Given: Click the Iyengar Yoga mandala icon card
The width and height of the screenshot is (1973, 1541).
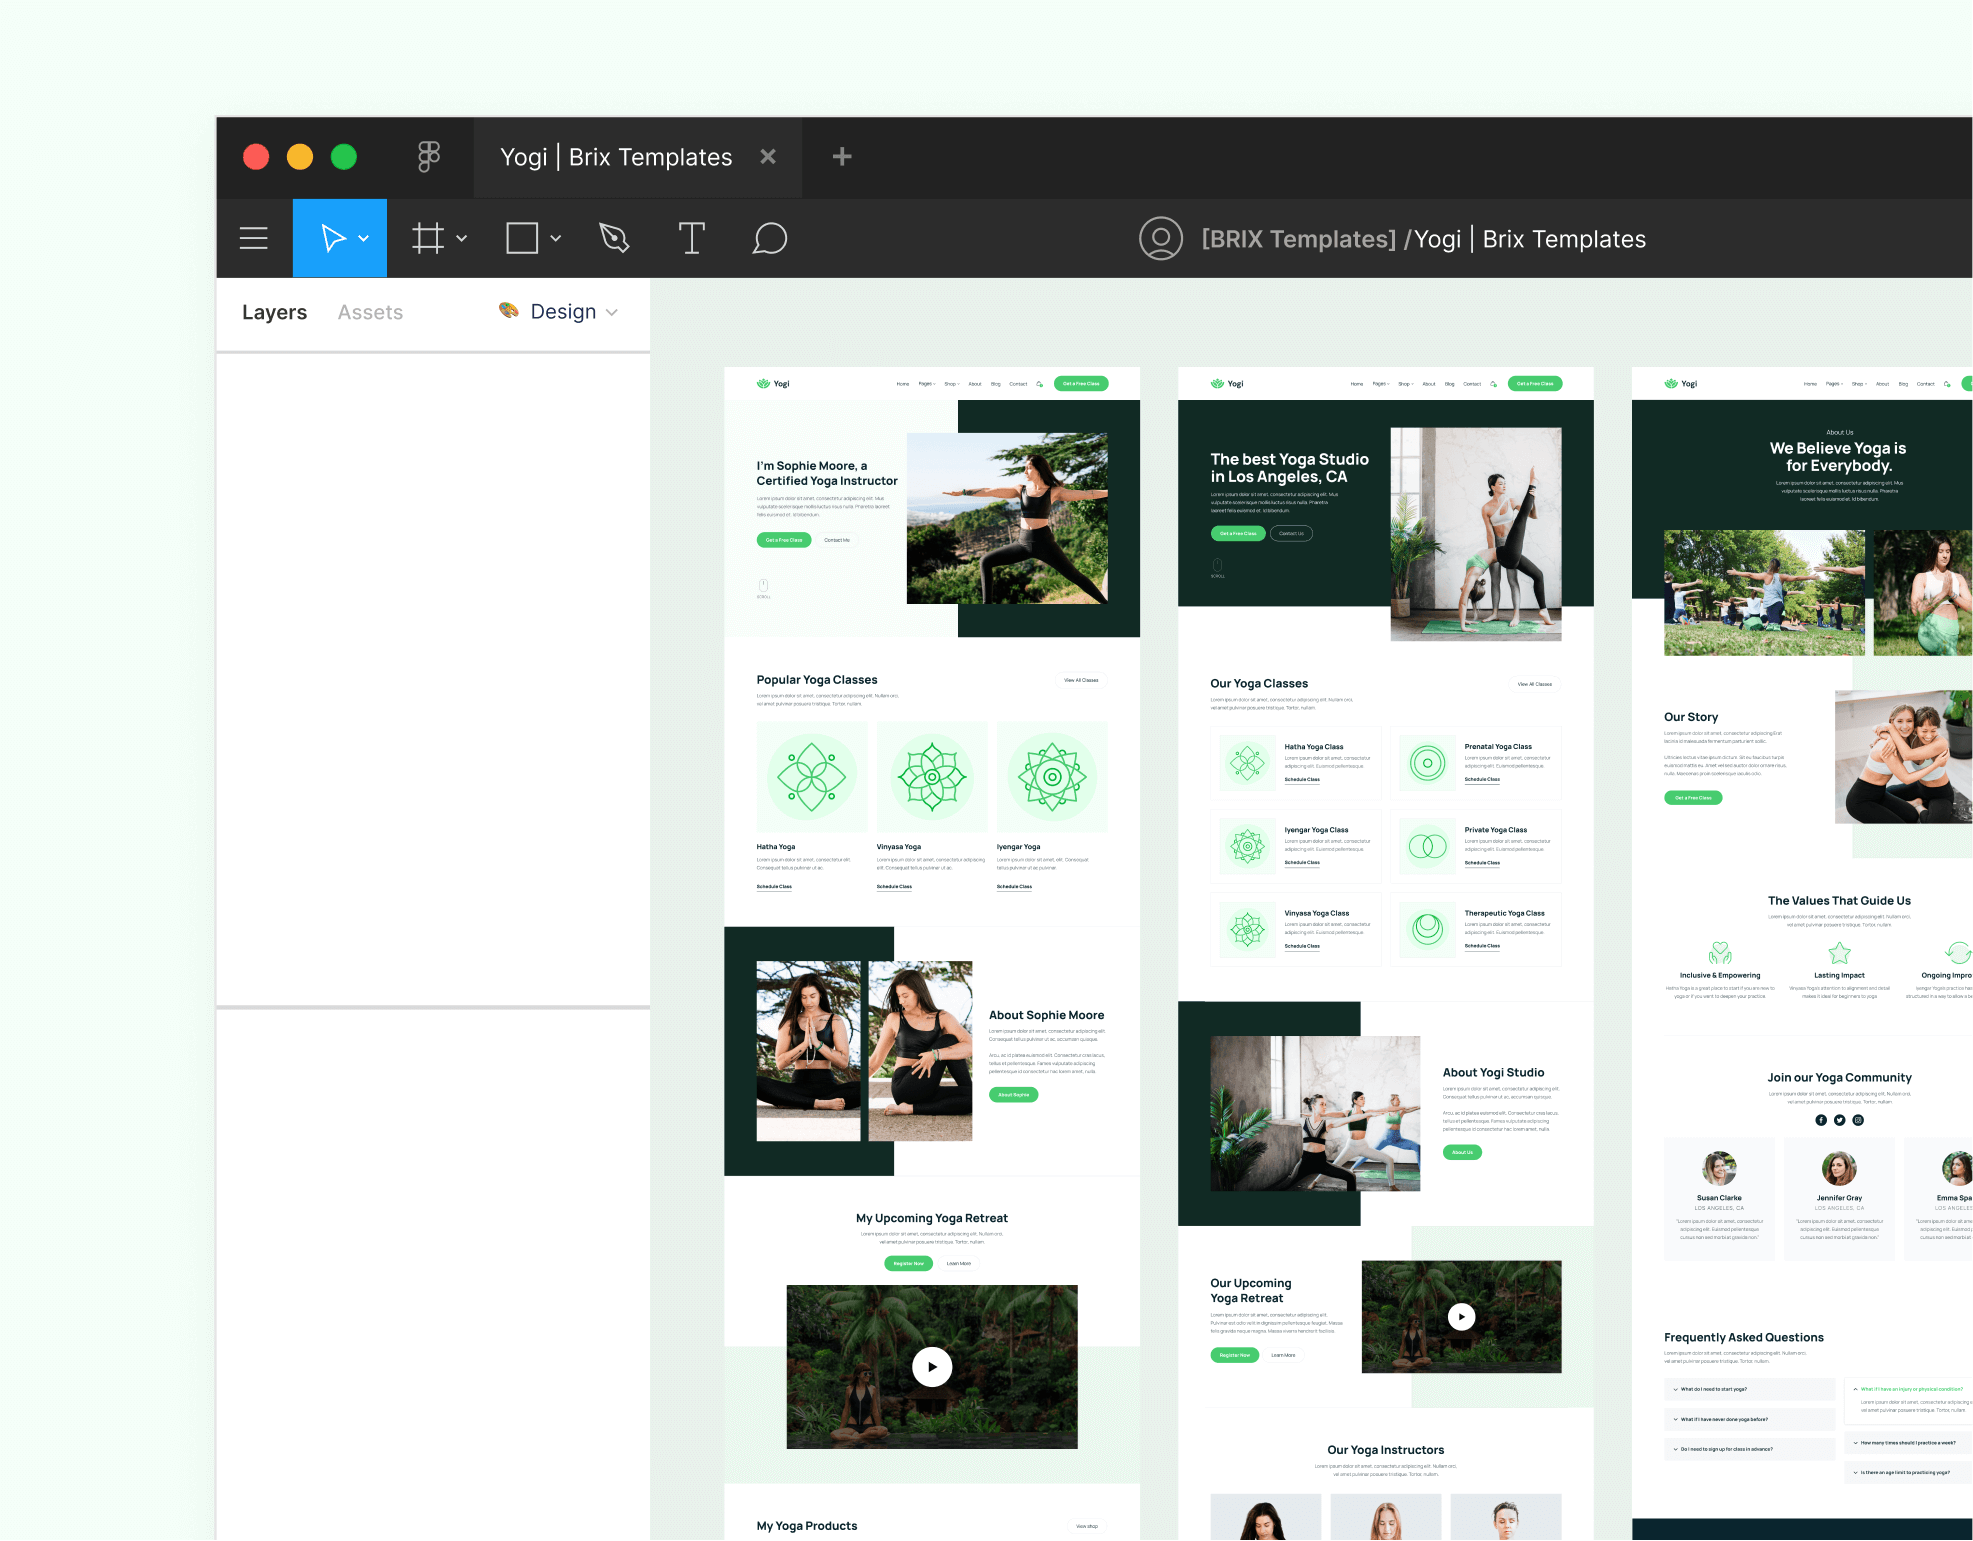Looking at the screenshot, I should click(x=1052, y=777).
